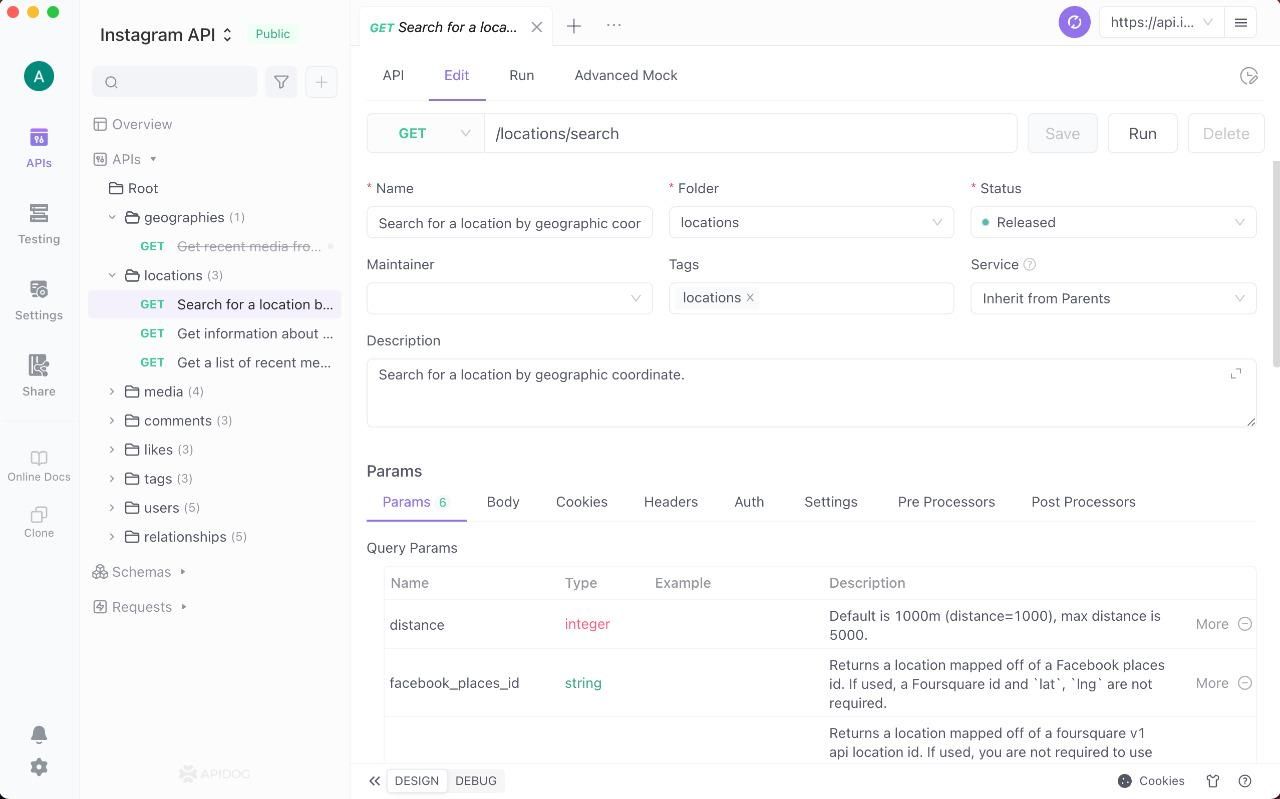Open the Share section
1280x799 pixels.
click(x=39, y=375)
